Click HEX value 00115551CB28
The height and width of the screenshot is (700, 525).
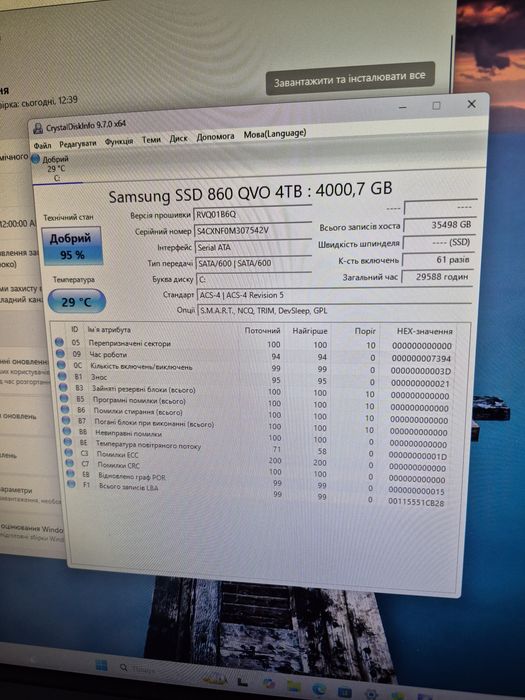[x=416, y=503]
